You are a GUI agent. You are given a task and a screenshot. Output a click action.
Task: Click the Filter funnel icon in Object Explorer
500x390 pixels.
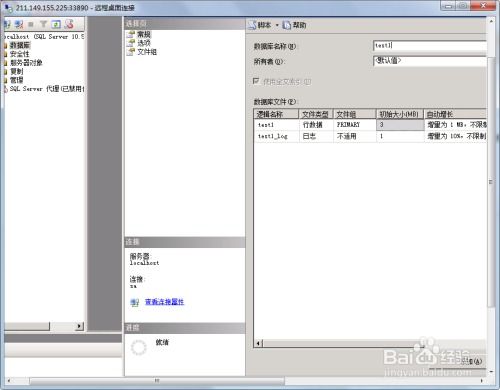pos(43,24)
